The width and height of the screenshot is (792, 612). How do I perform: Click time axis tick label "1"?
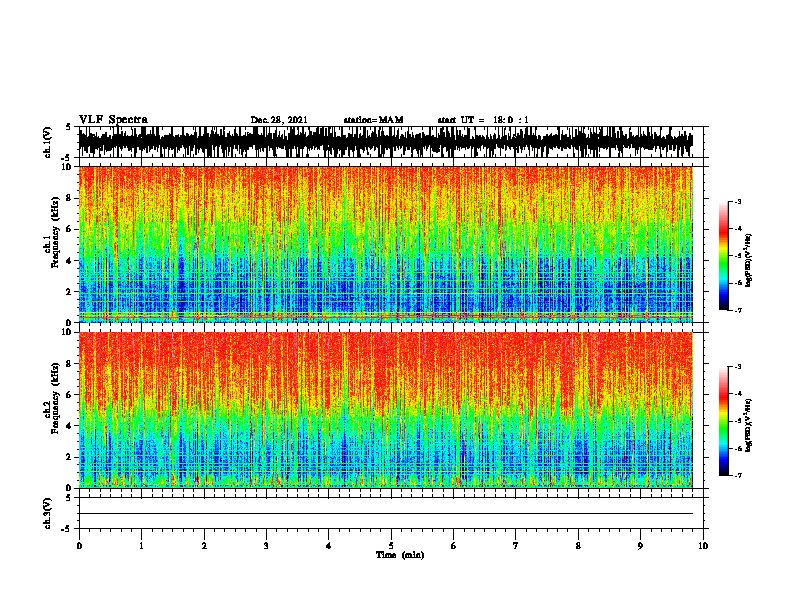[141, 545]
